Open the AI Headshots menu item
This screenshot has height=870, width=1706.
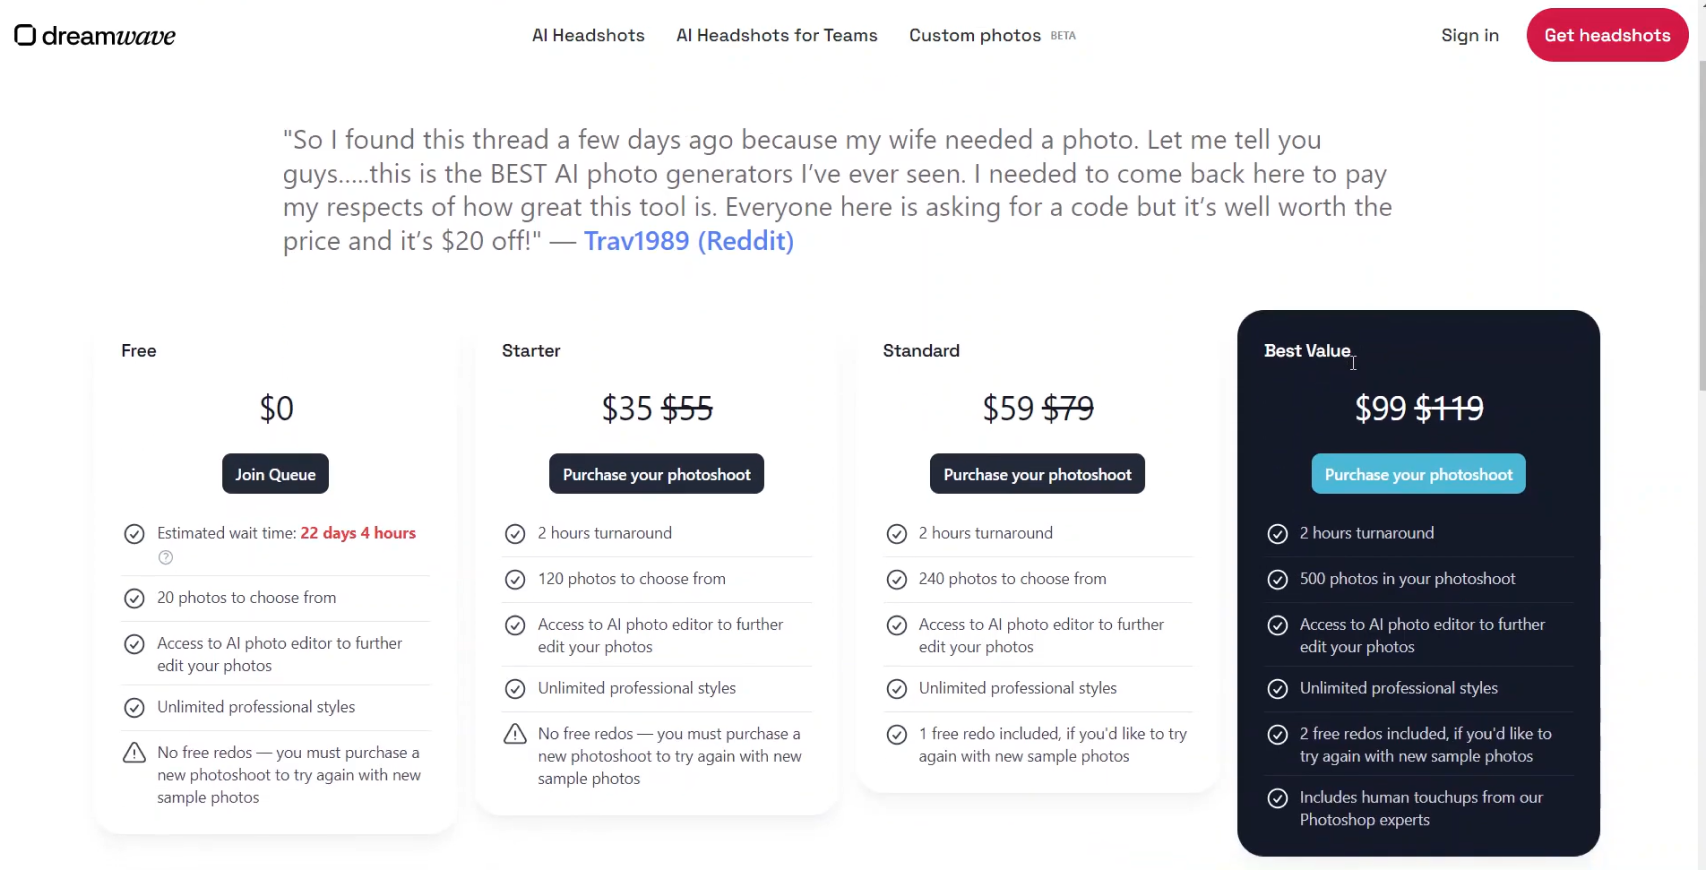pyautogui.click(x=588, y=36)
